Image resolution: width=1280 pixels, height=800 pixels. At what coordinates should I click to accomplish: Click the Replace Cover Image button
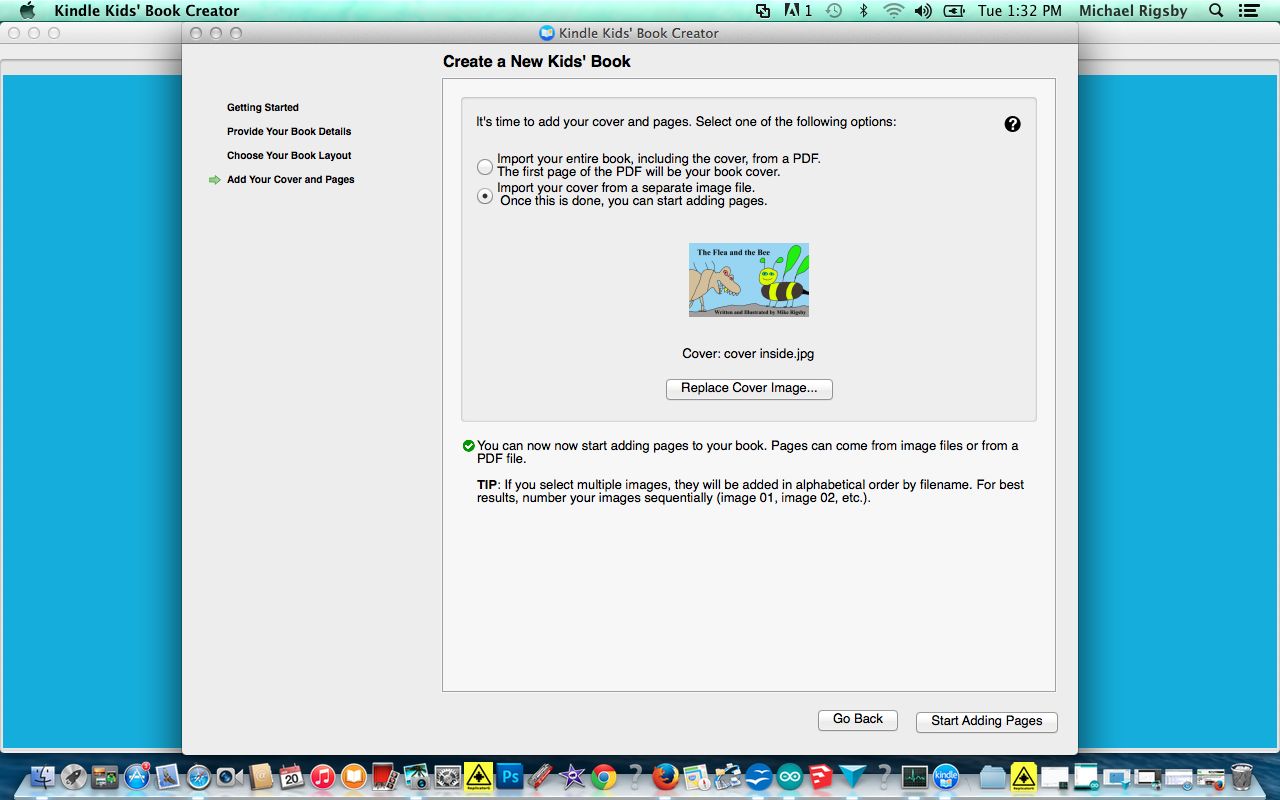(x=749, y=388)
